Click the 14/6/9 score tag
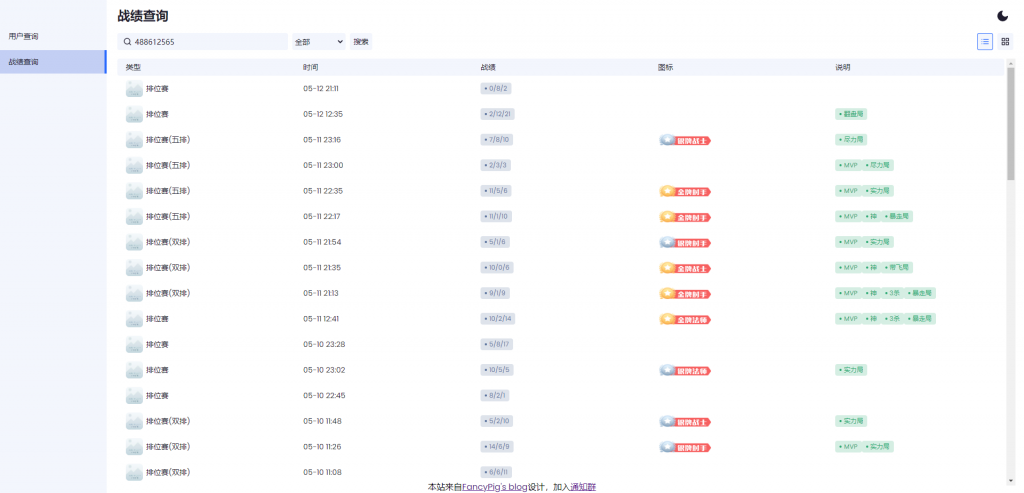The image size is (1024, 493). click(496, 447)
